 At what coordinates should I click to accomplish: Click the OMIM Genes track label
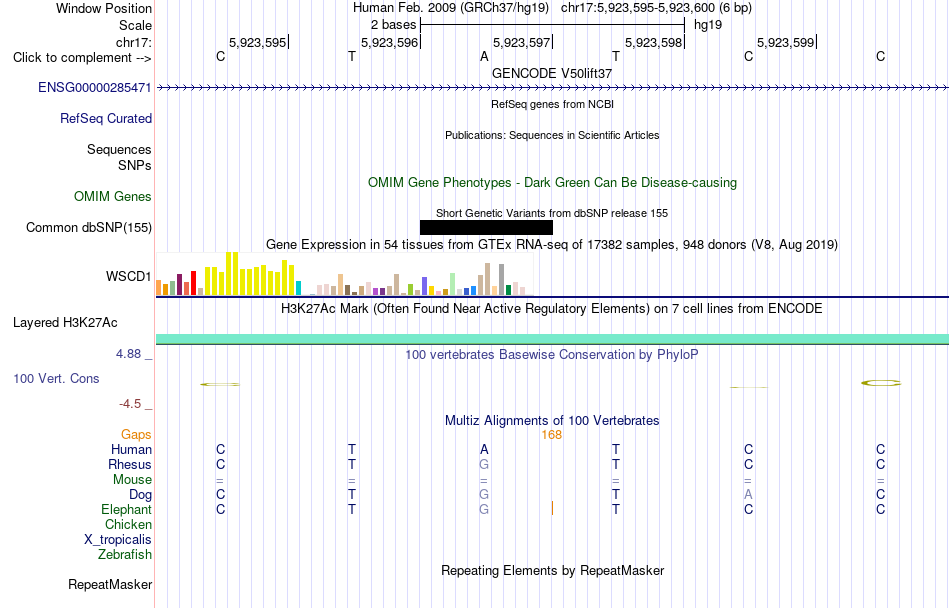(x=113, y=197)
